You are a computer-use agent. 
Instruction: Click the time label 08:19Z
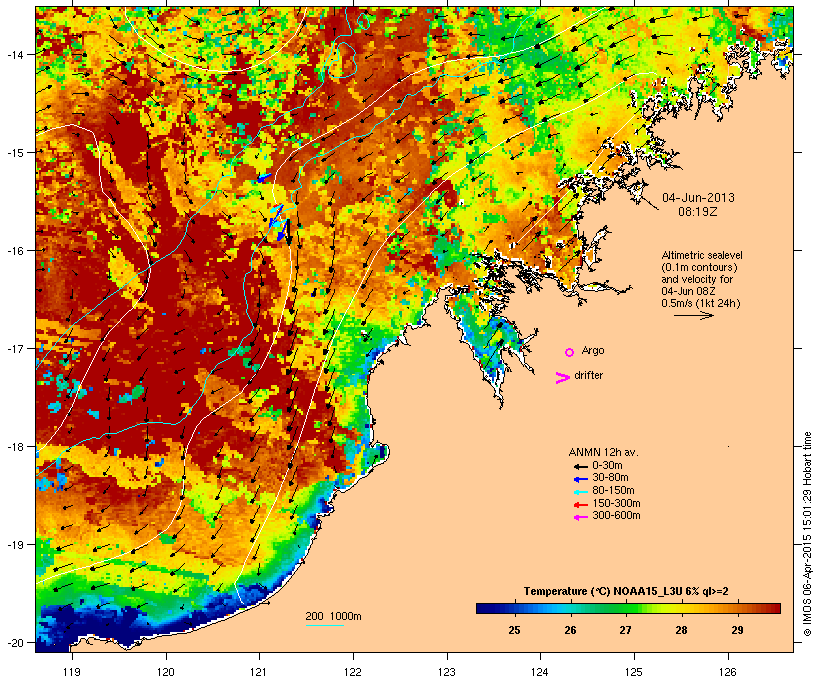(698, 212)
